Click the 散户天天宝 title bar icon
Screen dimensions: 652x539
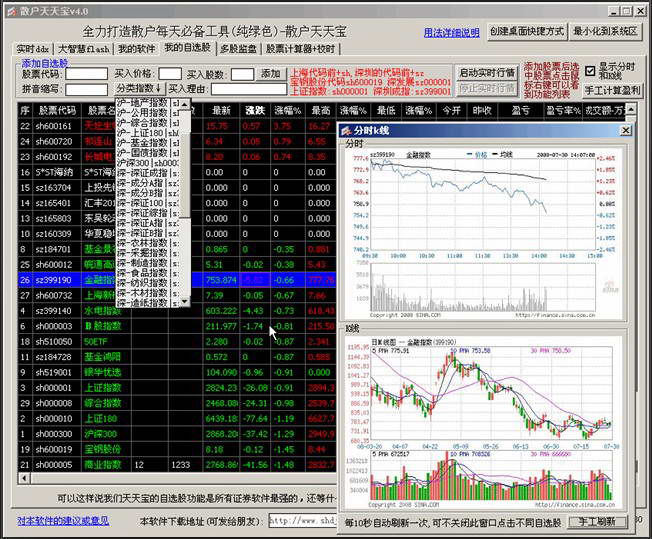[x=12, y=11]
